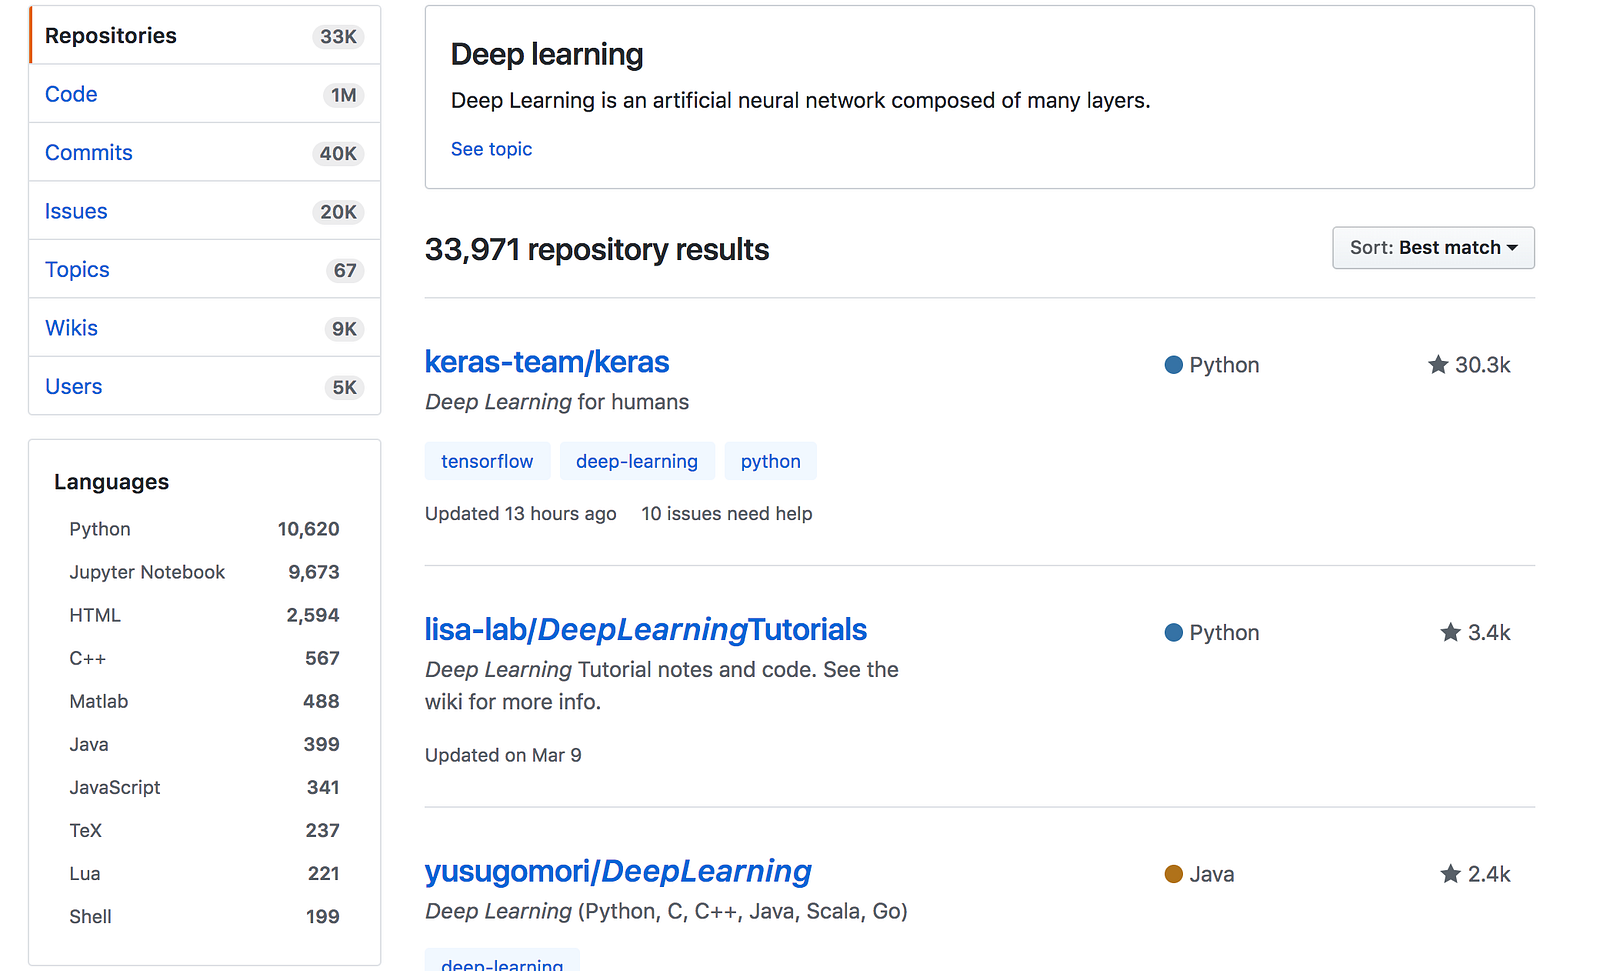Click the Updated on Mar 9 text

(503, 755)
